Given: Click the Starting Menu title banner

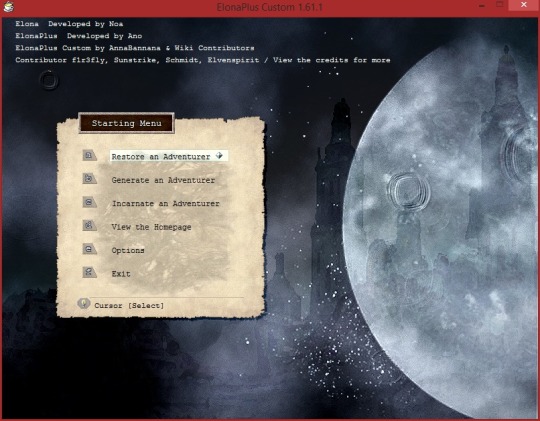Looking at the screenshot, I should [126, 123].
